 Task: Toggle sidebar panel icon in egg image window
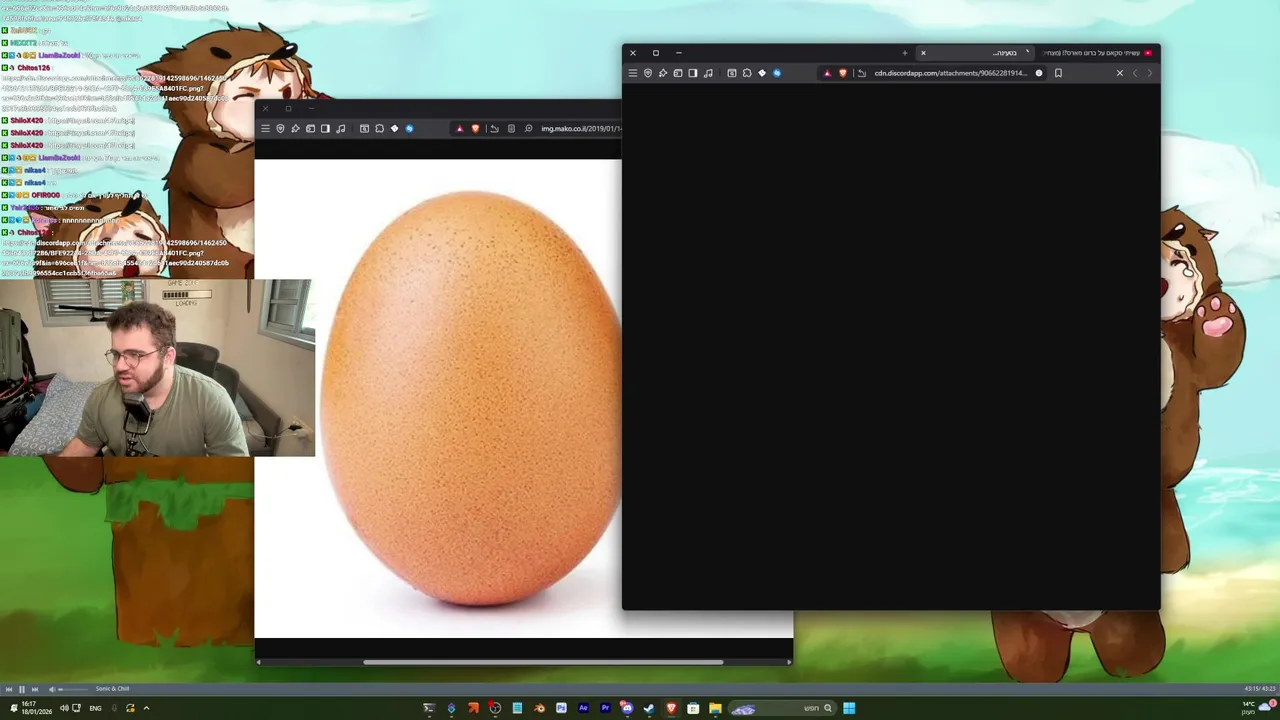click(325, 128)
